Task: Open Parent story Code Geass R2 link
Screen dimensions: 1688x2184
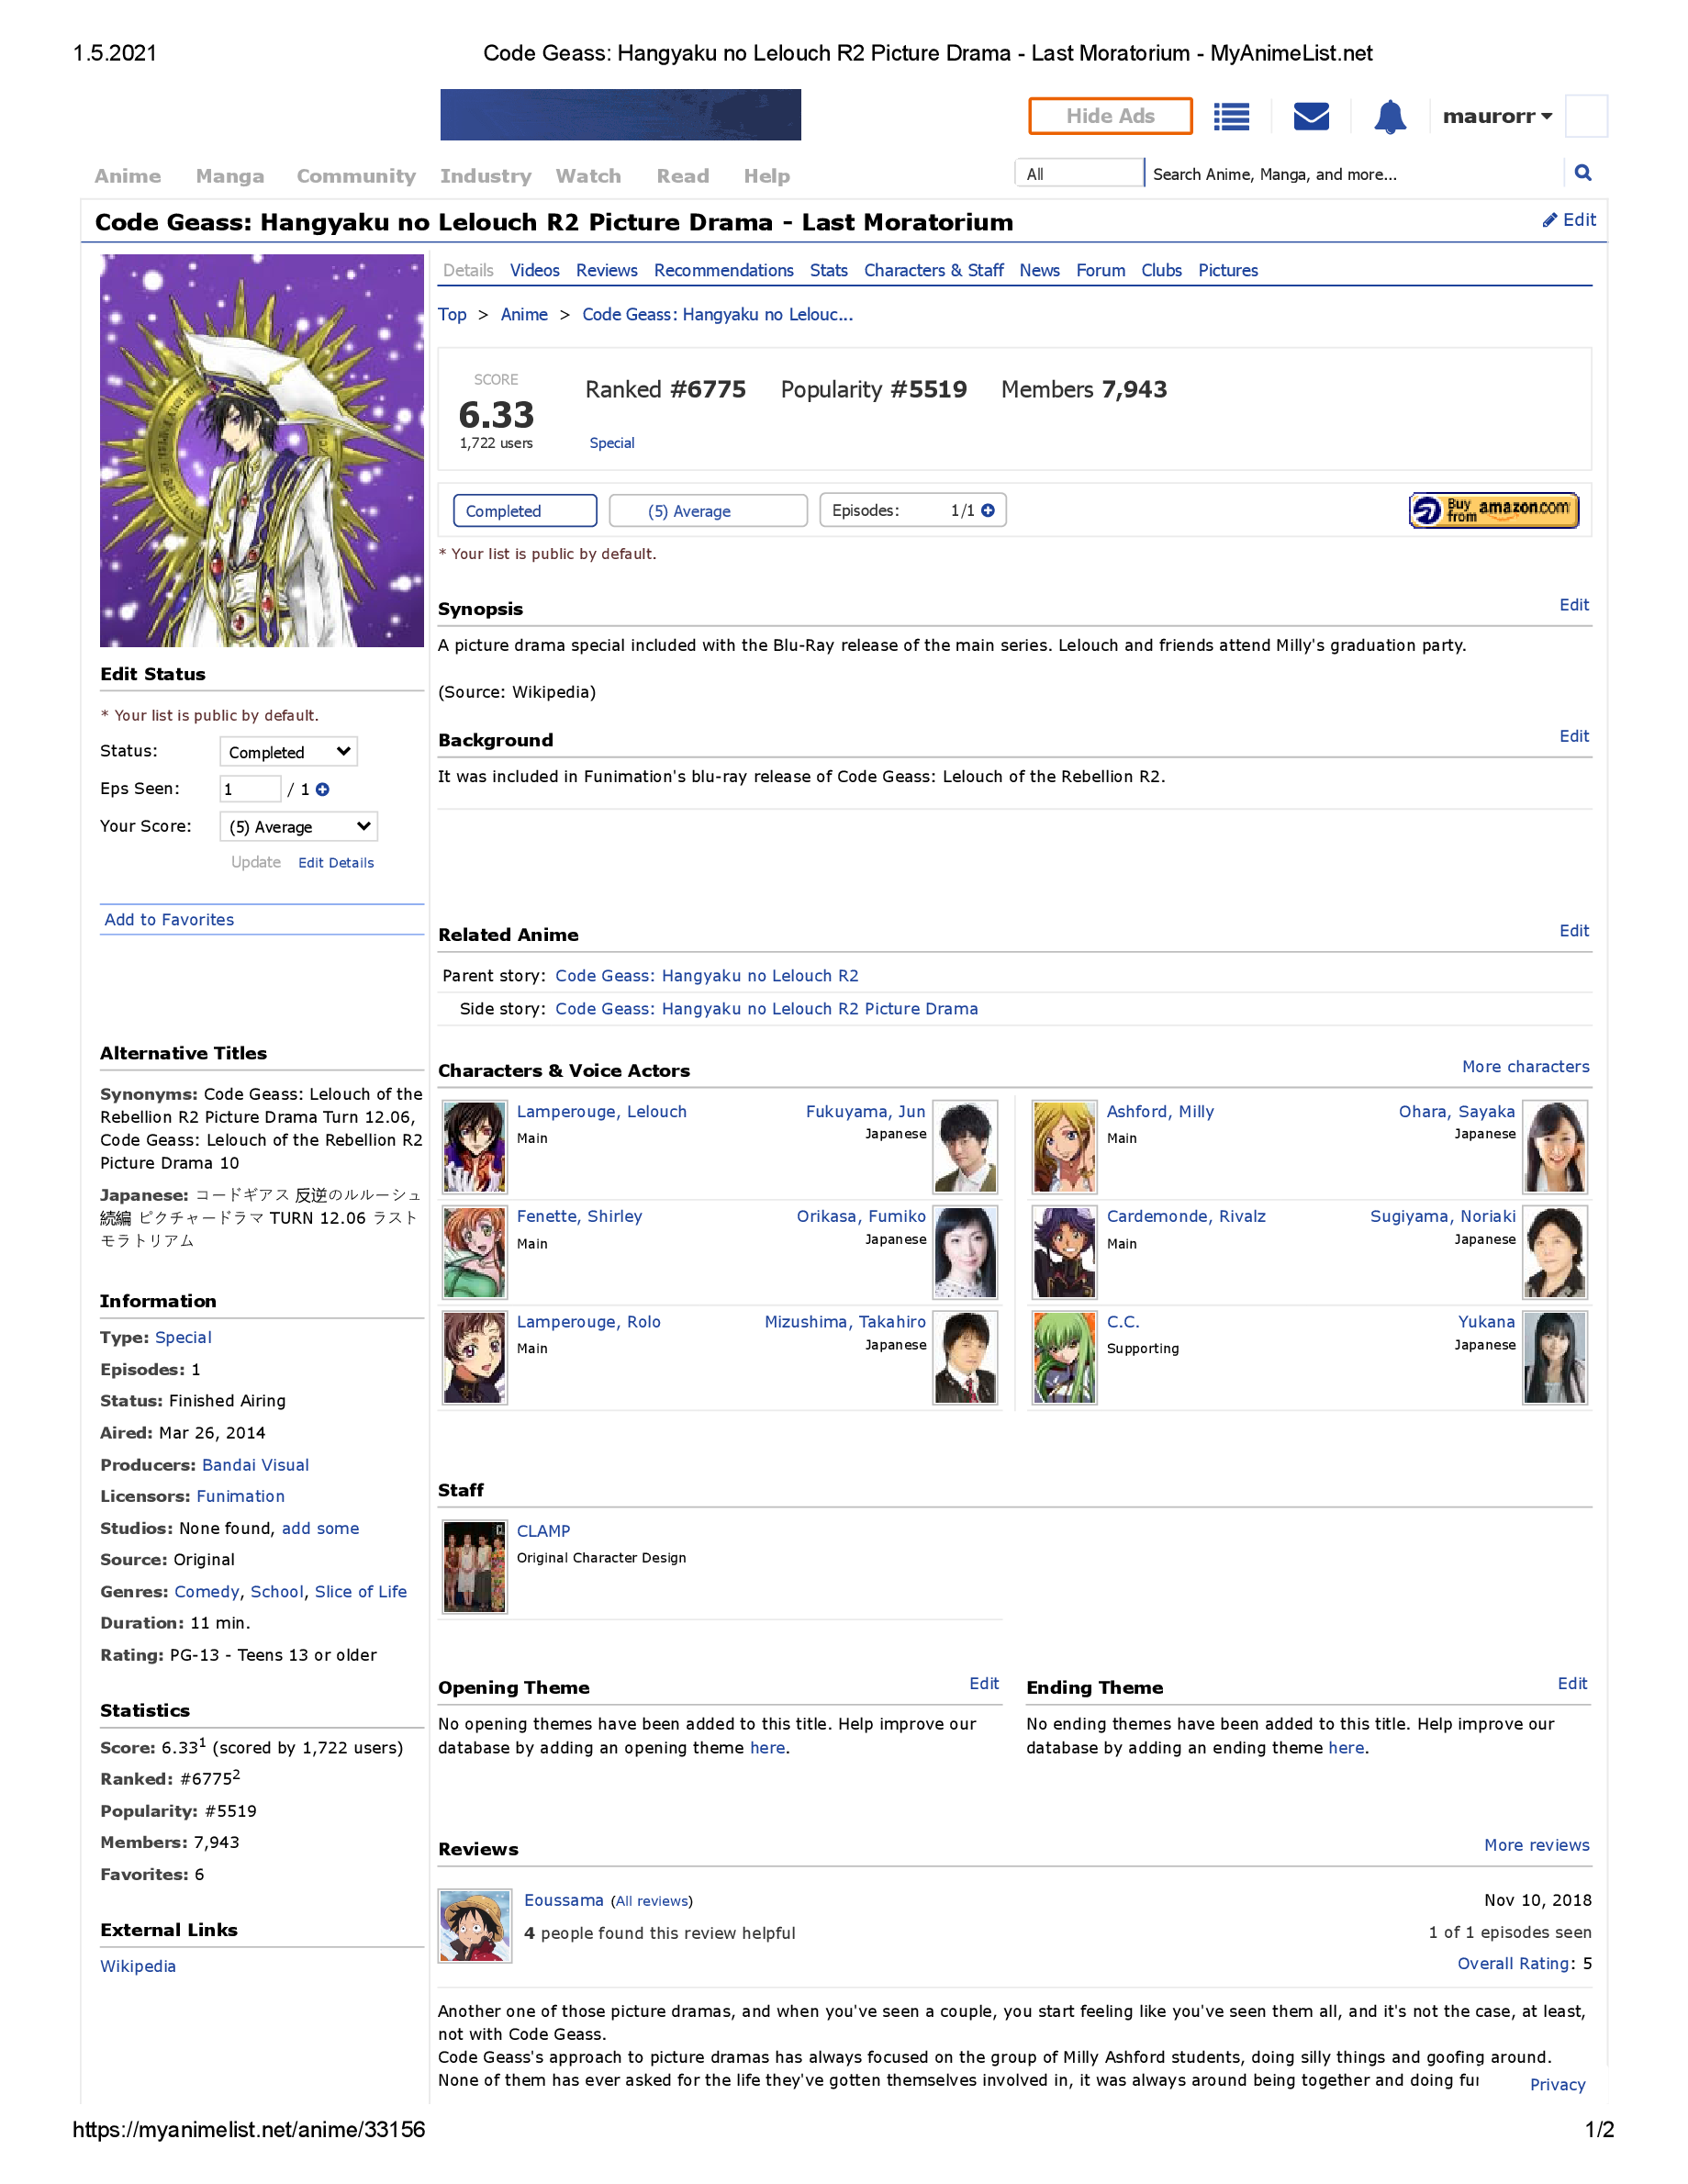Action: pos(707,976)
